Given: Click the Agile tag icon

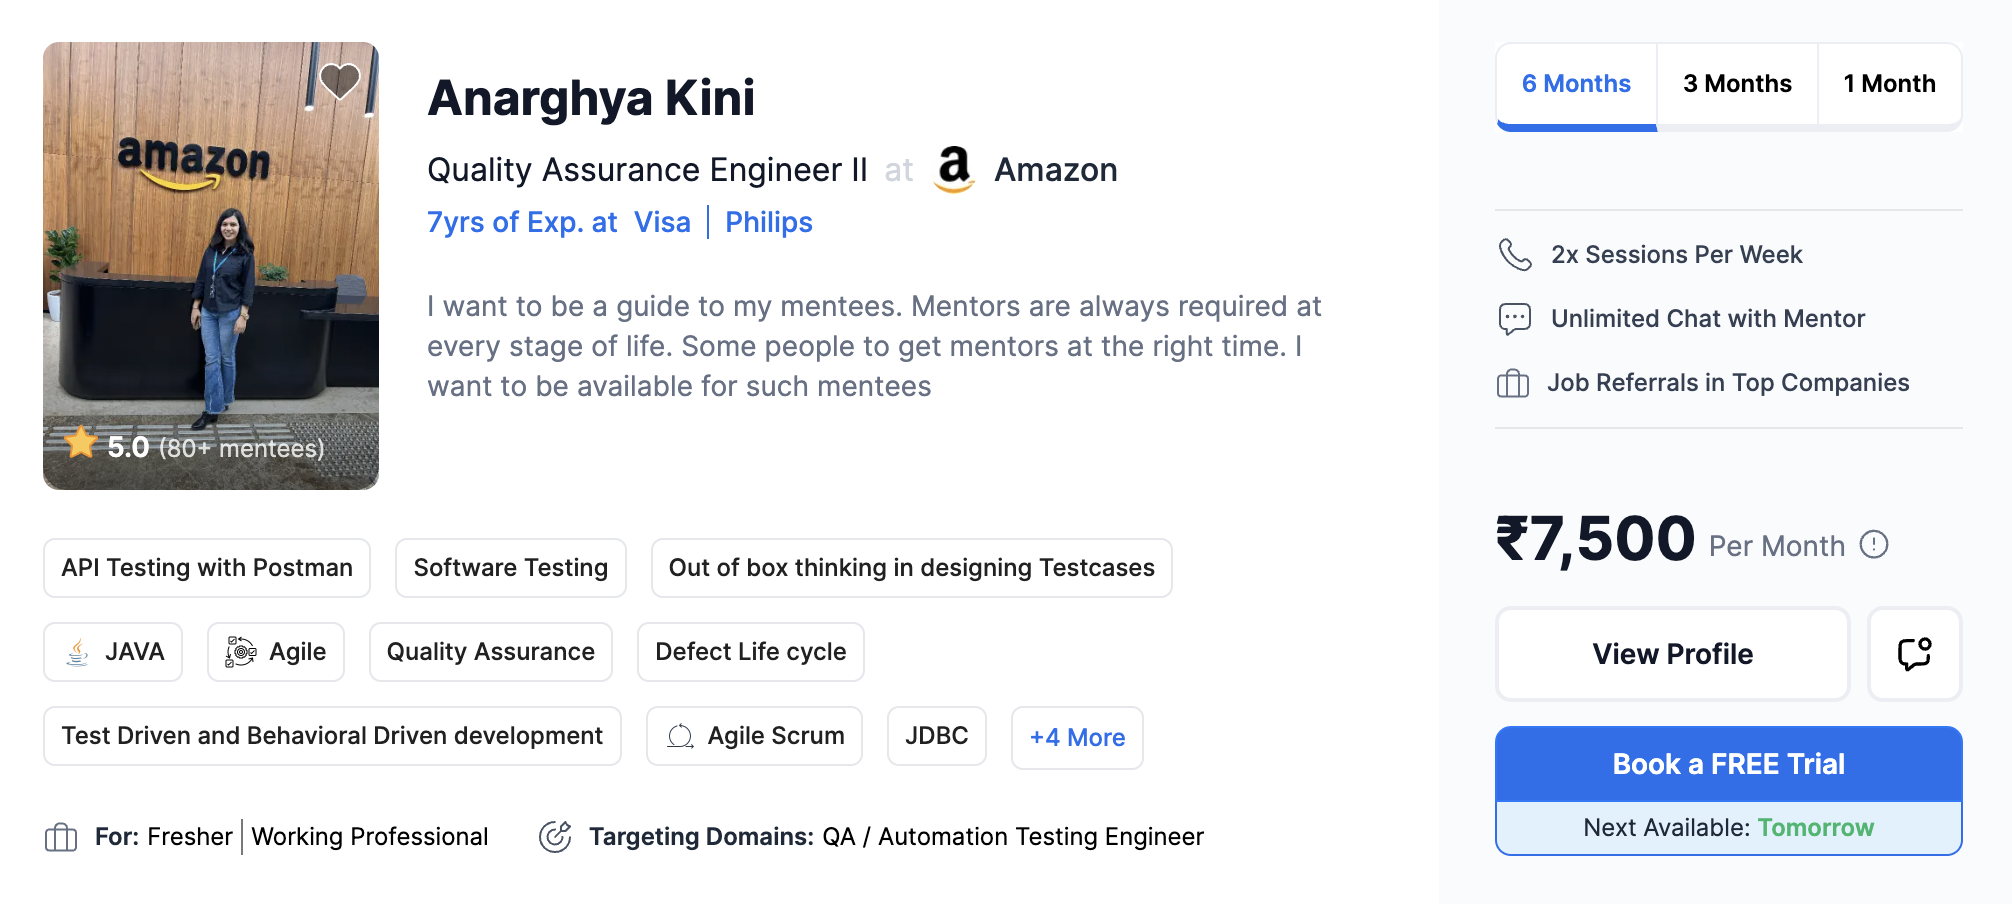Looking at the screenshot, I should pos(240,652).
